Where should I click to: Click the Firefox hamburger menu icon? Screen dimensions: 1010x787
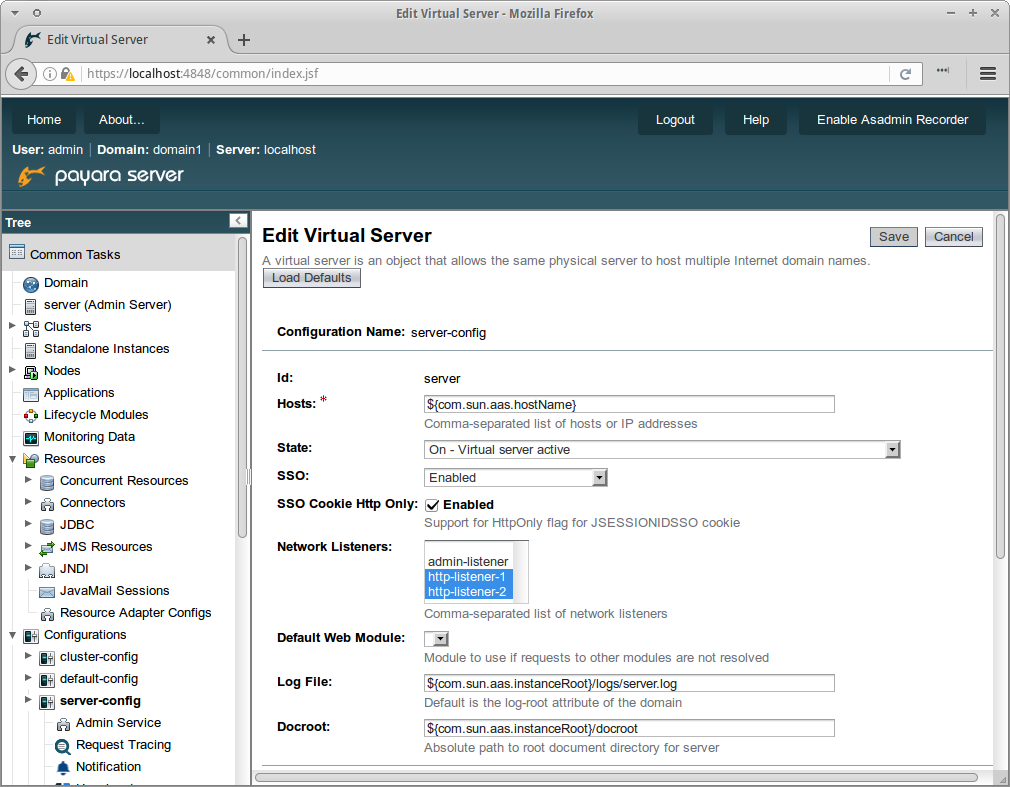[988, 74]
